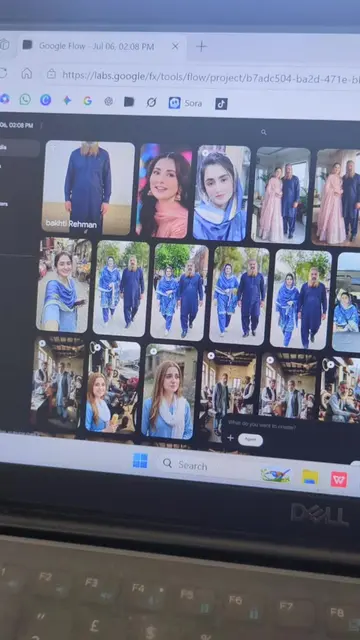Open the blue headscarf selfie thumbnail in top row
The width and height of the screenshot is (360, 640).
click(222, 193)
